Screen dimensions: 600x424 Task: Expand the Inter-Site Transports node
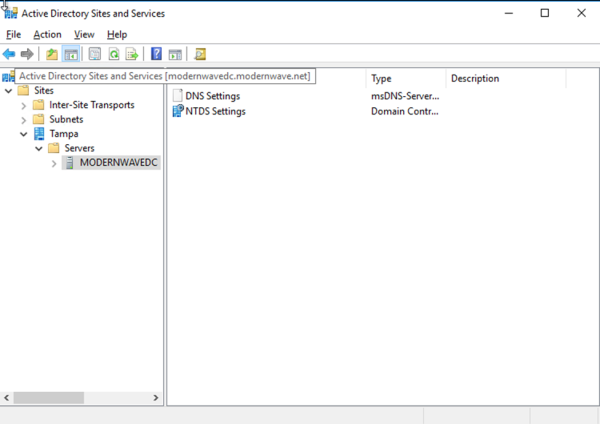pos(24,105)
